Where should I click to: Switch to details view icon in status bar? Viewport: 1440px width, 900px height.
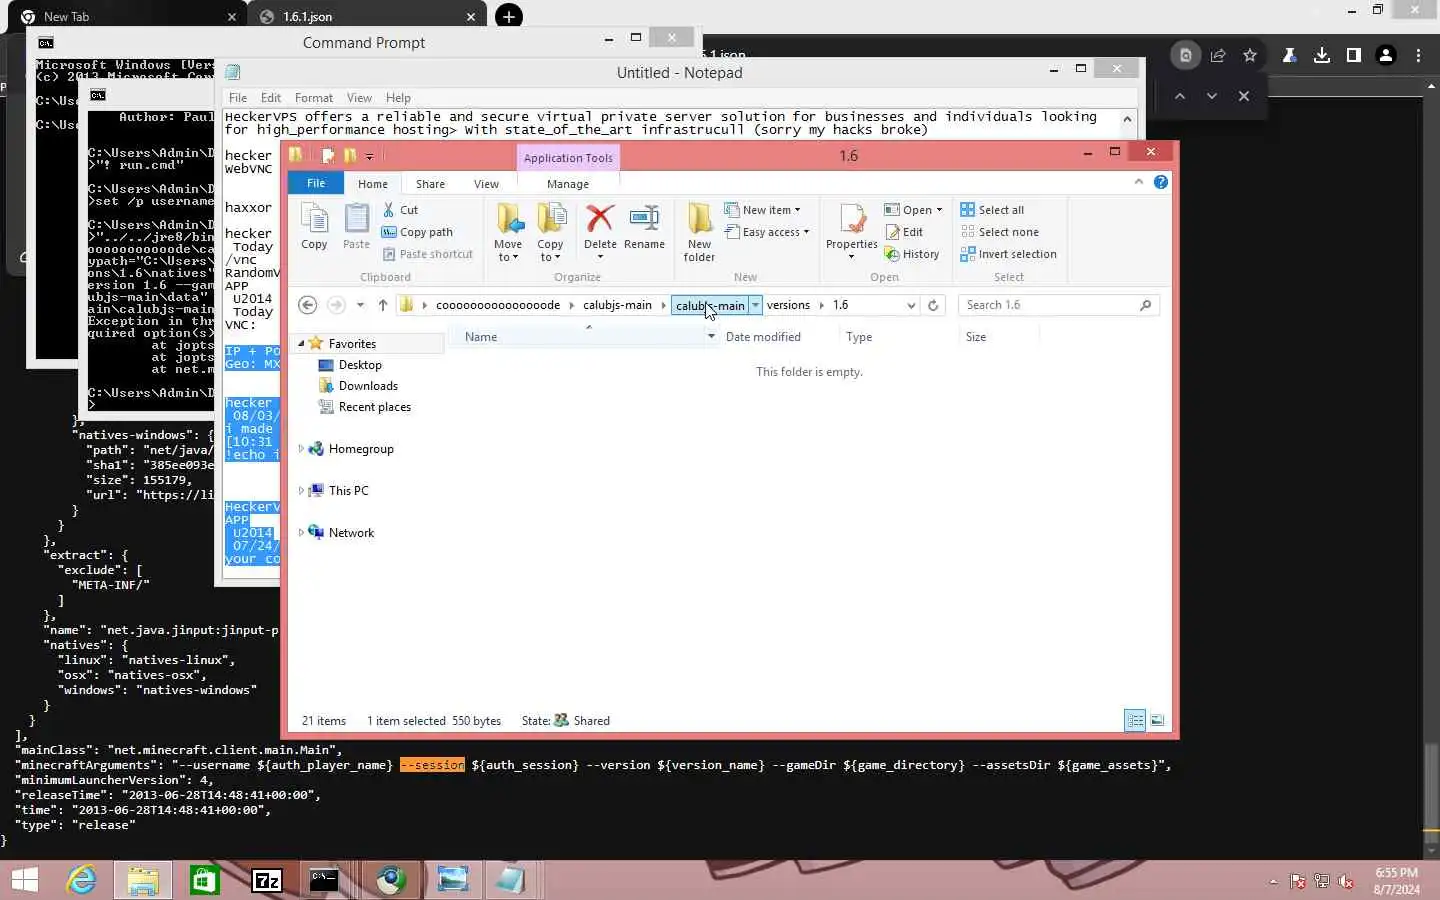point(1135,720)
